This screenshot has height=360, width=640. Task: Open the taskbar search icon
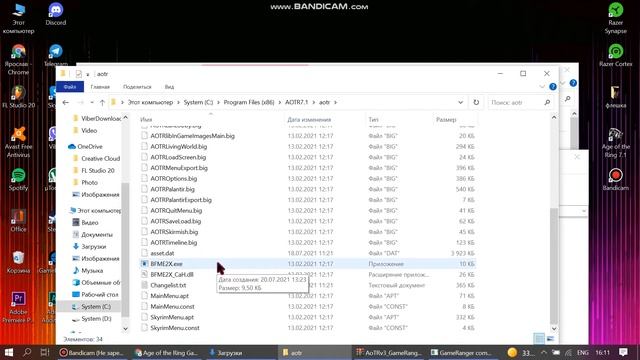27,352
